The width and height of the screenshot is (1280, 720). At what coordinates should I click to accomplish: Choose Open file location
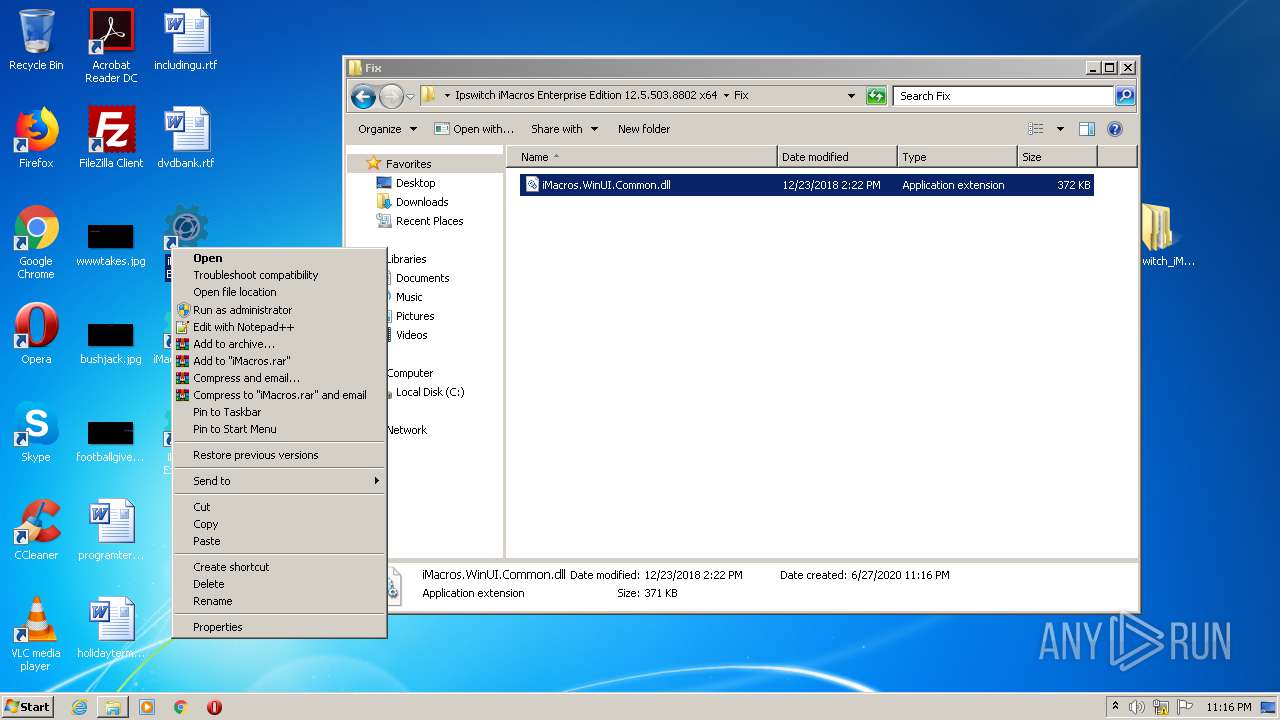tap(280, 292)
